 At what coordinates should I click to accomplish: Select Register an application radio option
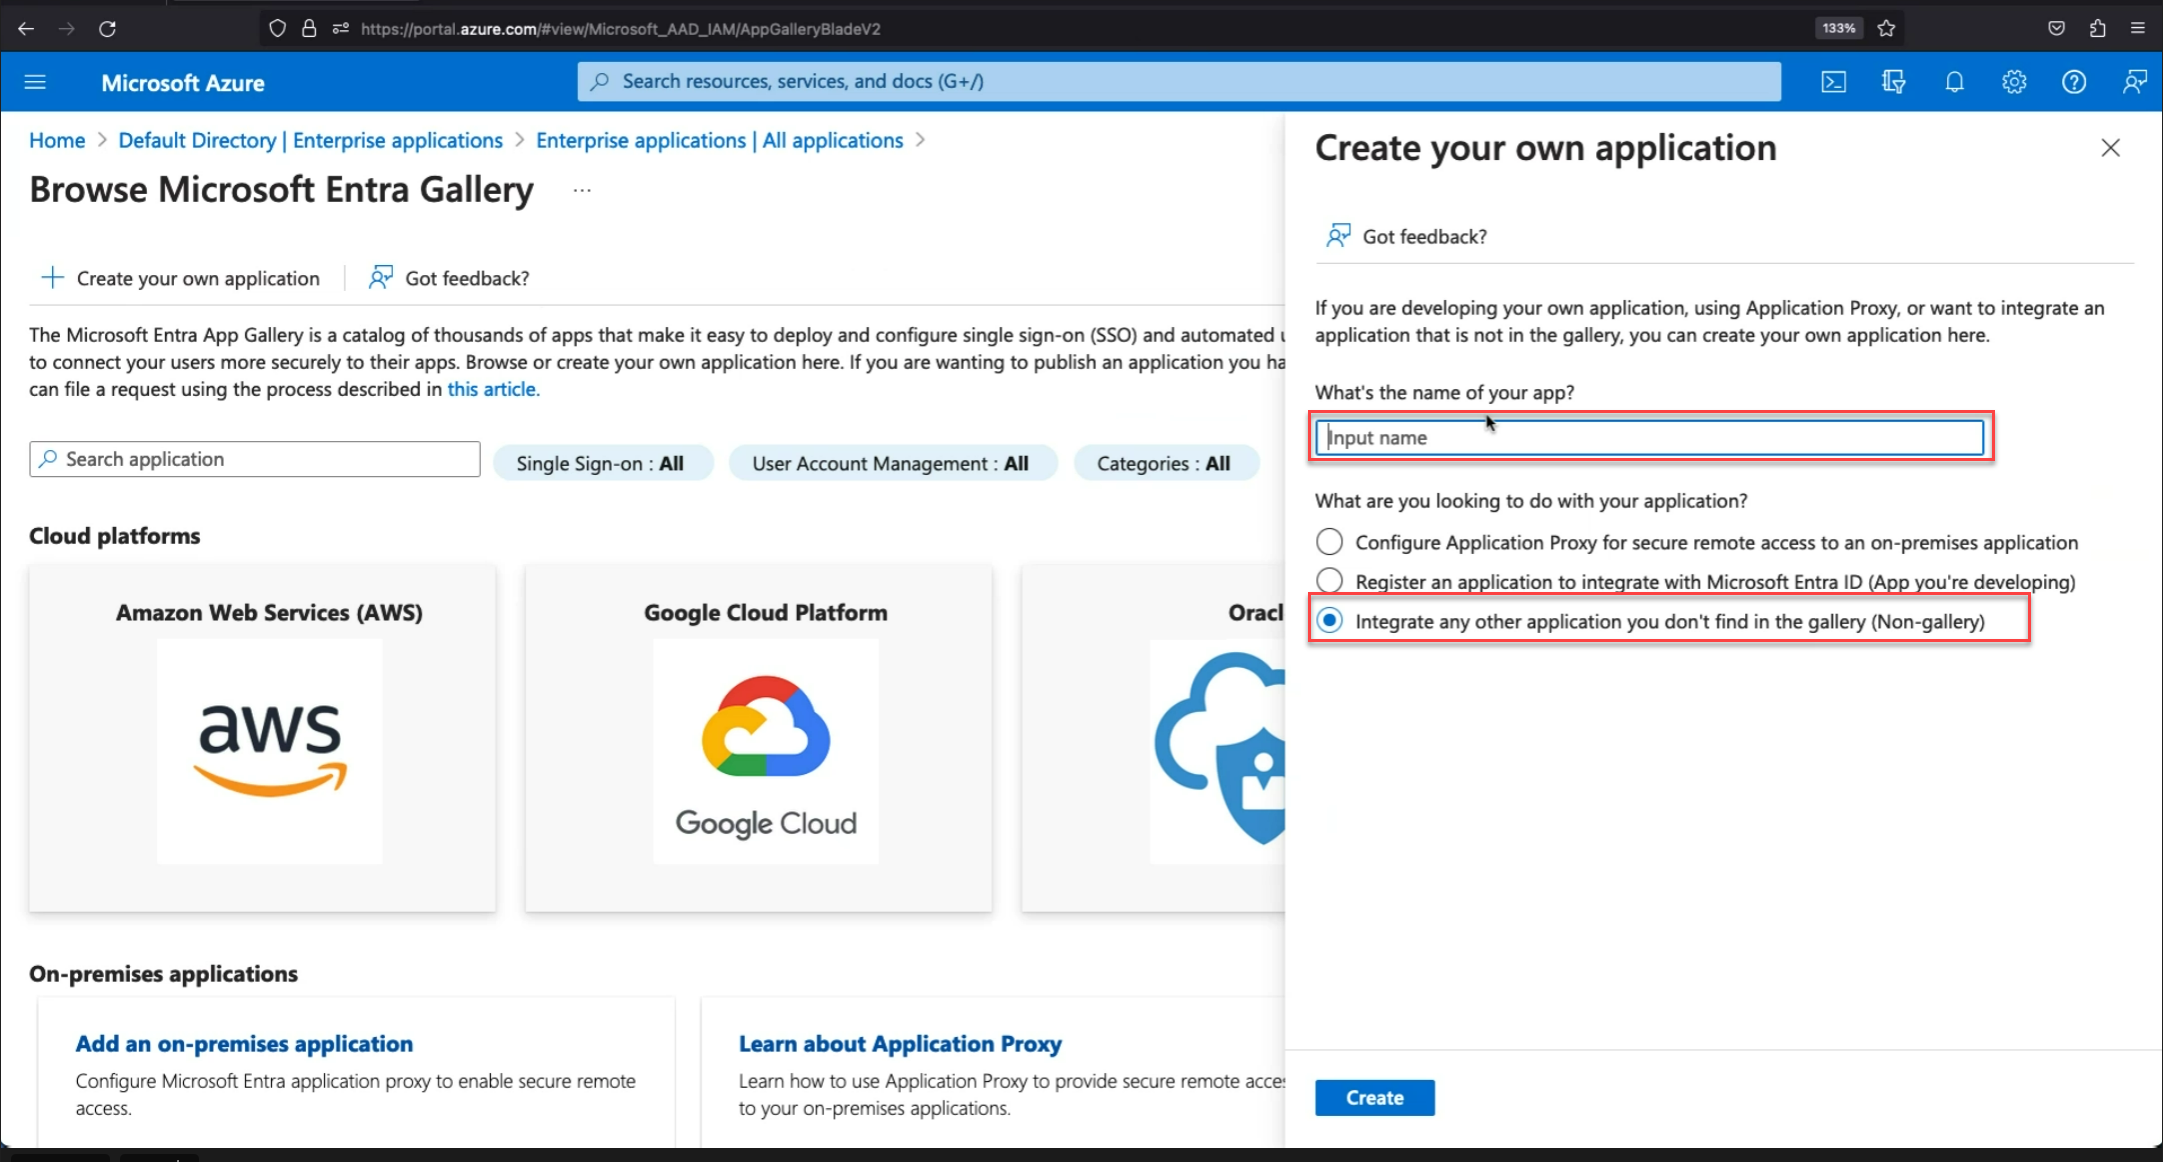pyautogui.click(x=1330, y=580)
